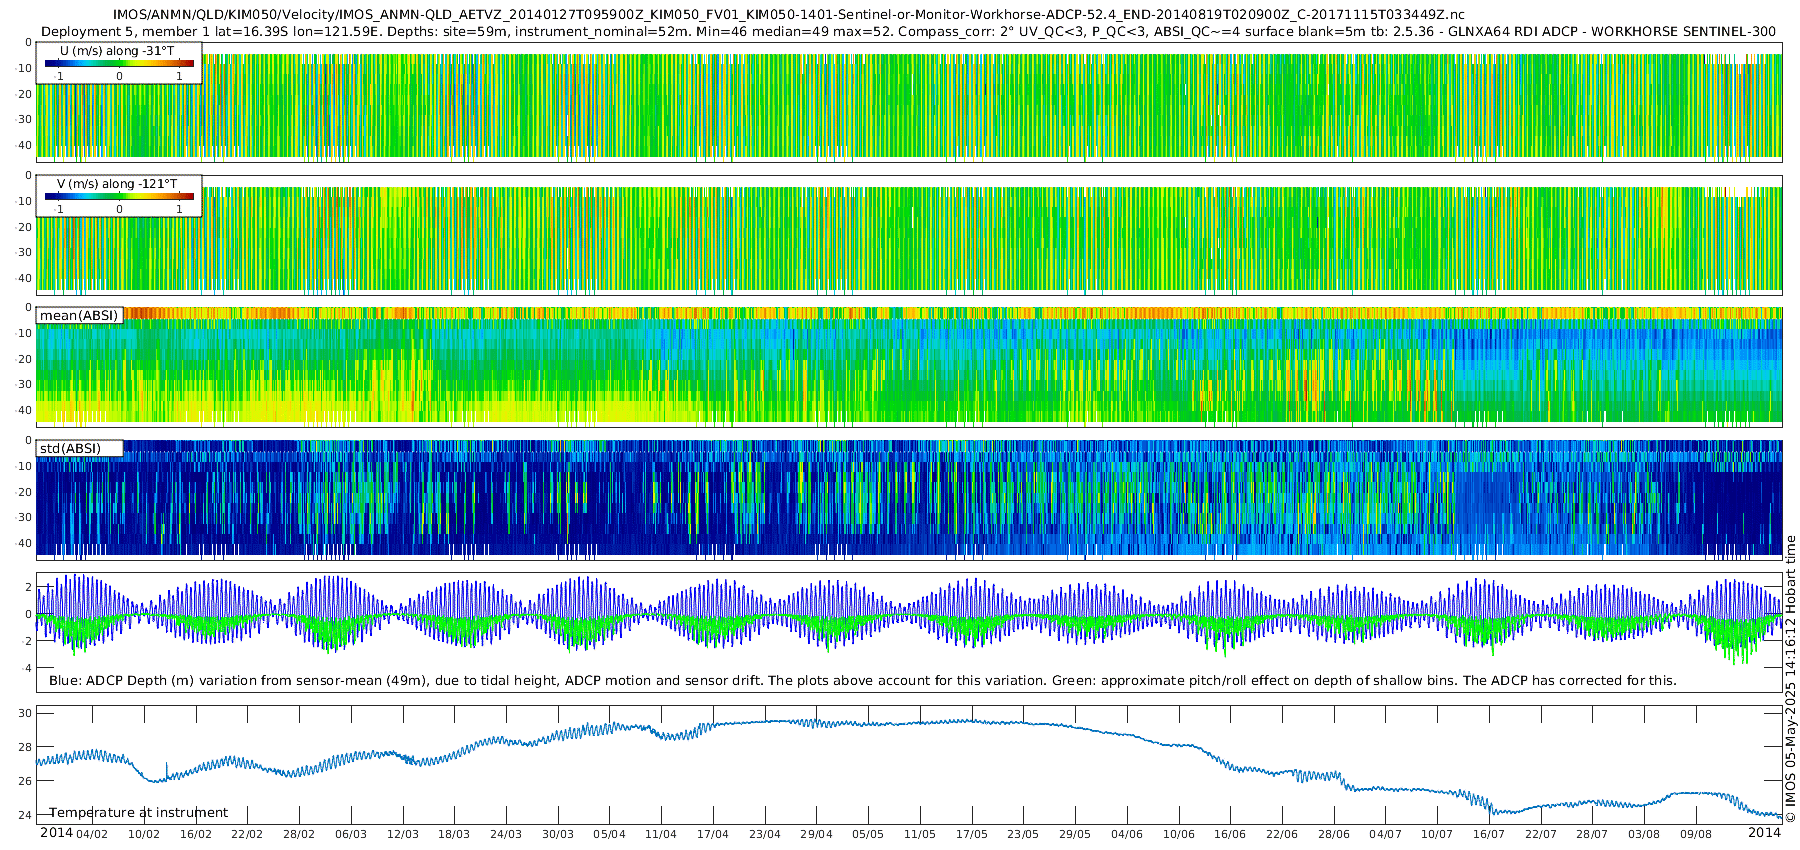Click the 29/04 date tick label
This screenshot has height=850, width=1800.
[x=816, y=834]
